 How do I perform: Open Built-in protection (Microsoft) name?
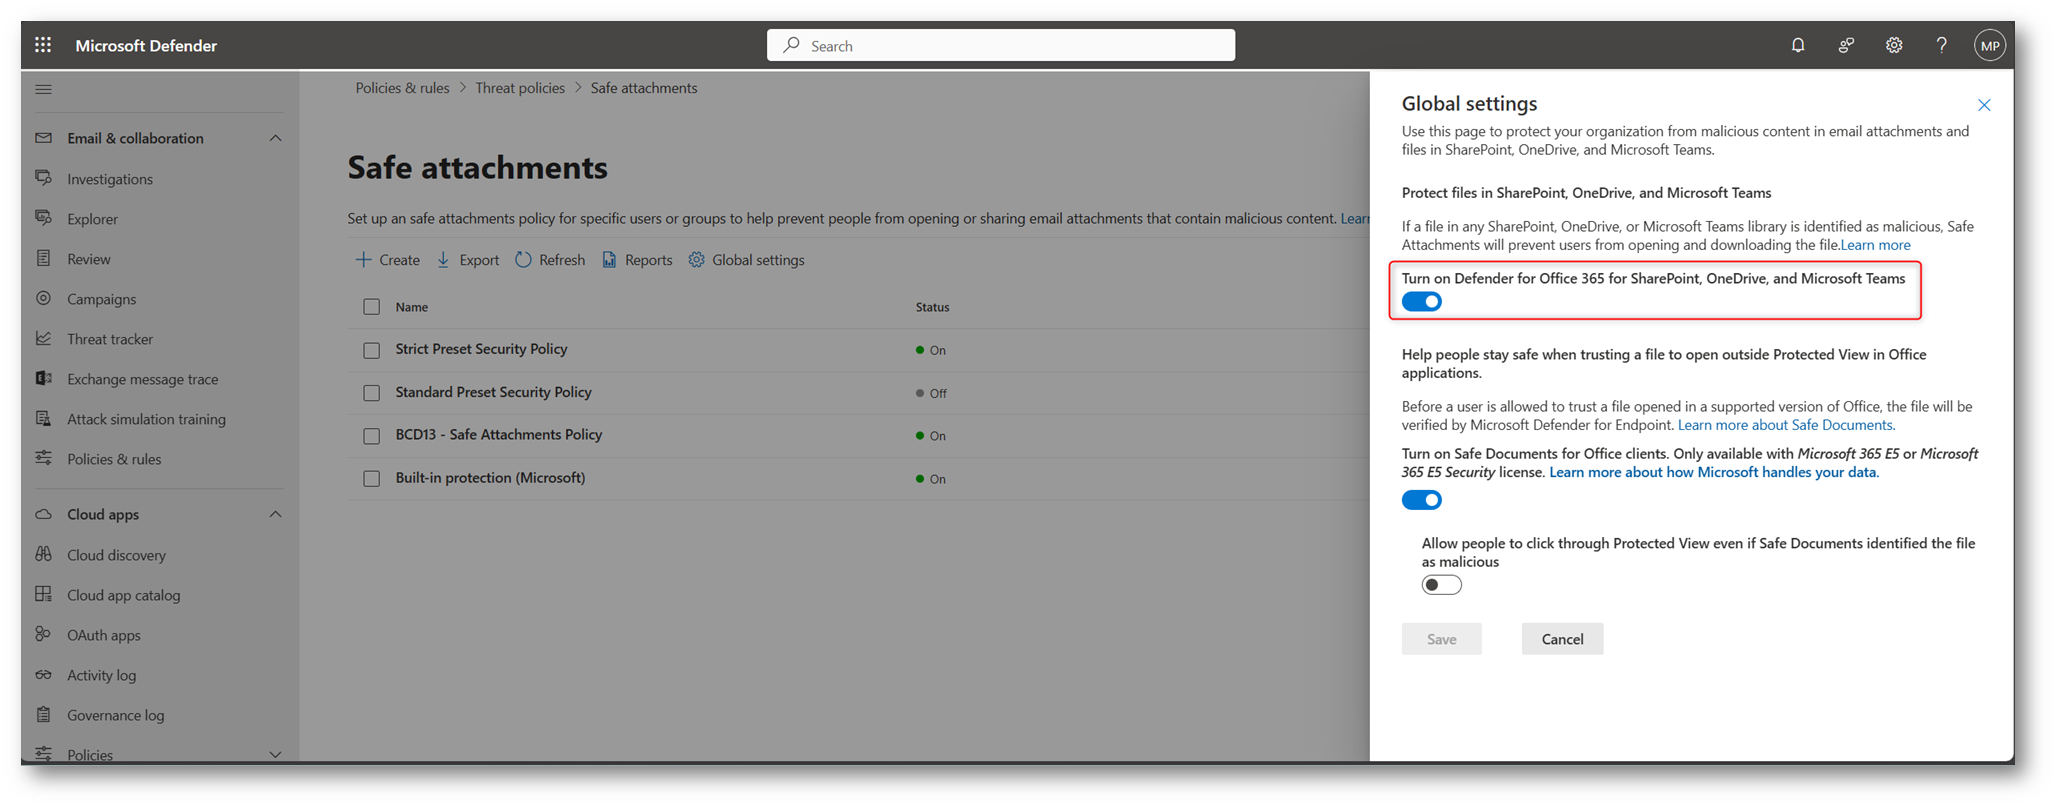490,478
